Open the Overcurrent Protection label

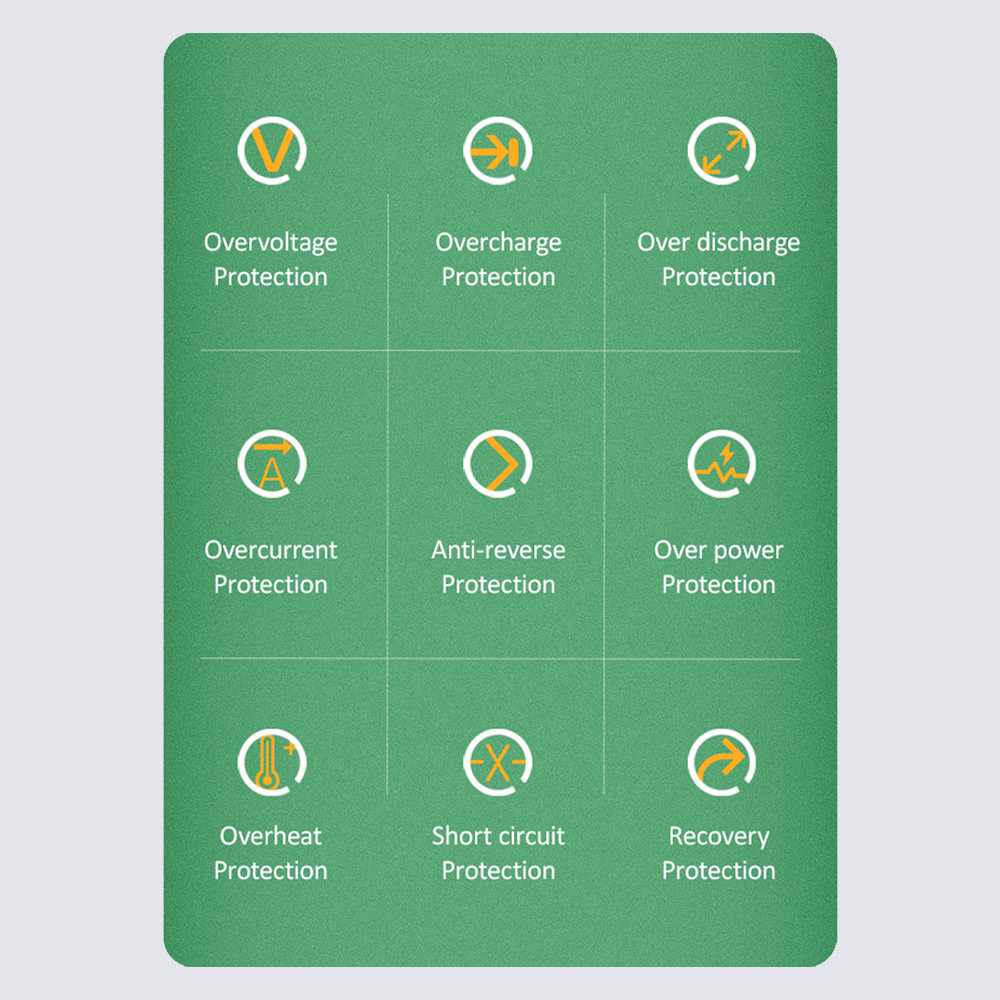pyautogui.click(x=270, y=567)
